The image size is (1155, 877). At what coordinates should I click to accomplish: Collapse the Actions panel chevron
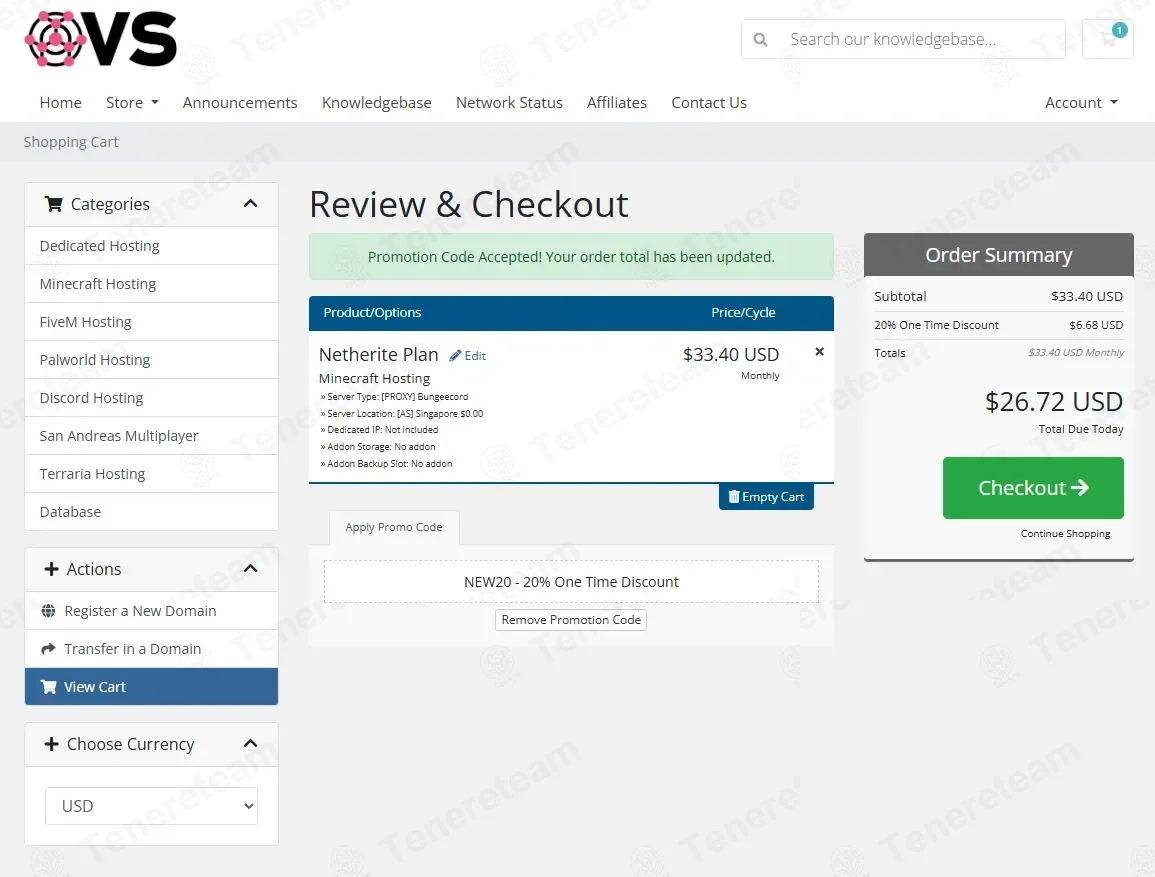tap(250, 568)
